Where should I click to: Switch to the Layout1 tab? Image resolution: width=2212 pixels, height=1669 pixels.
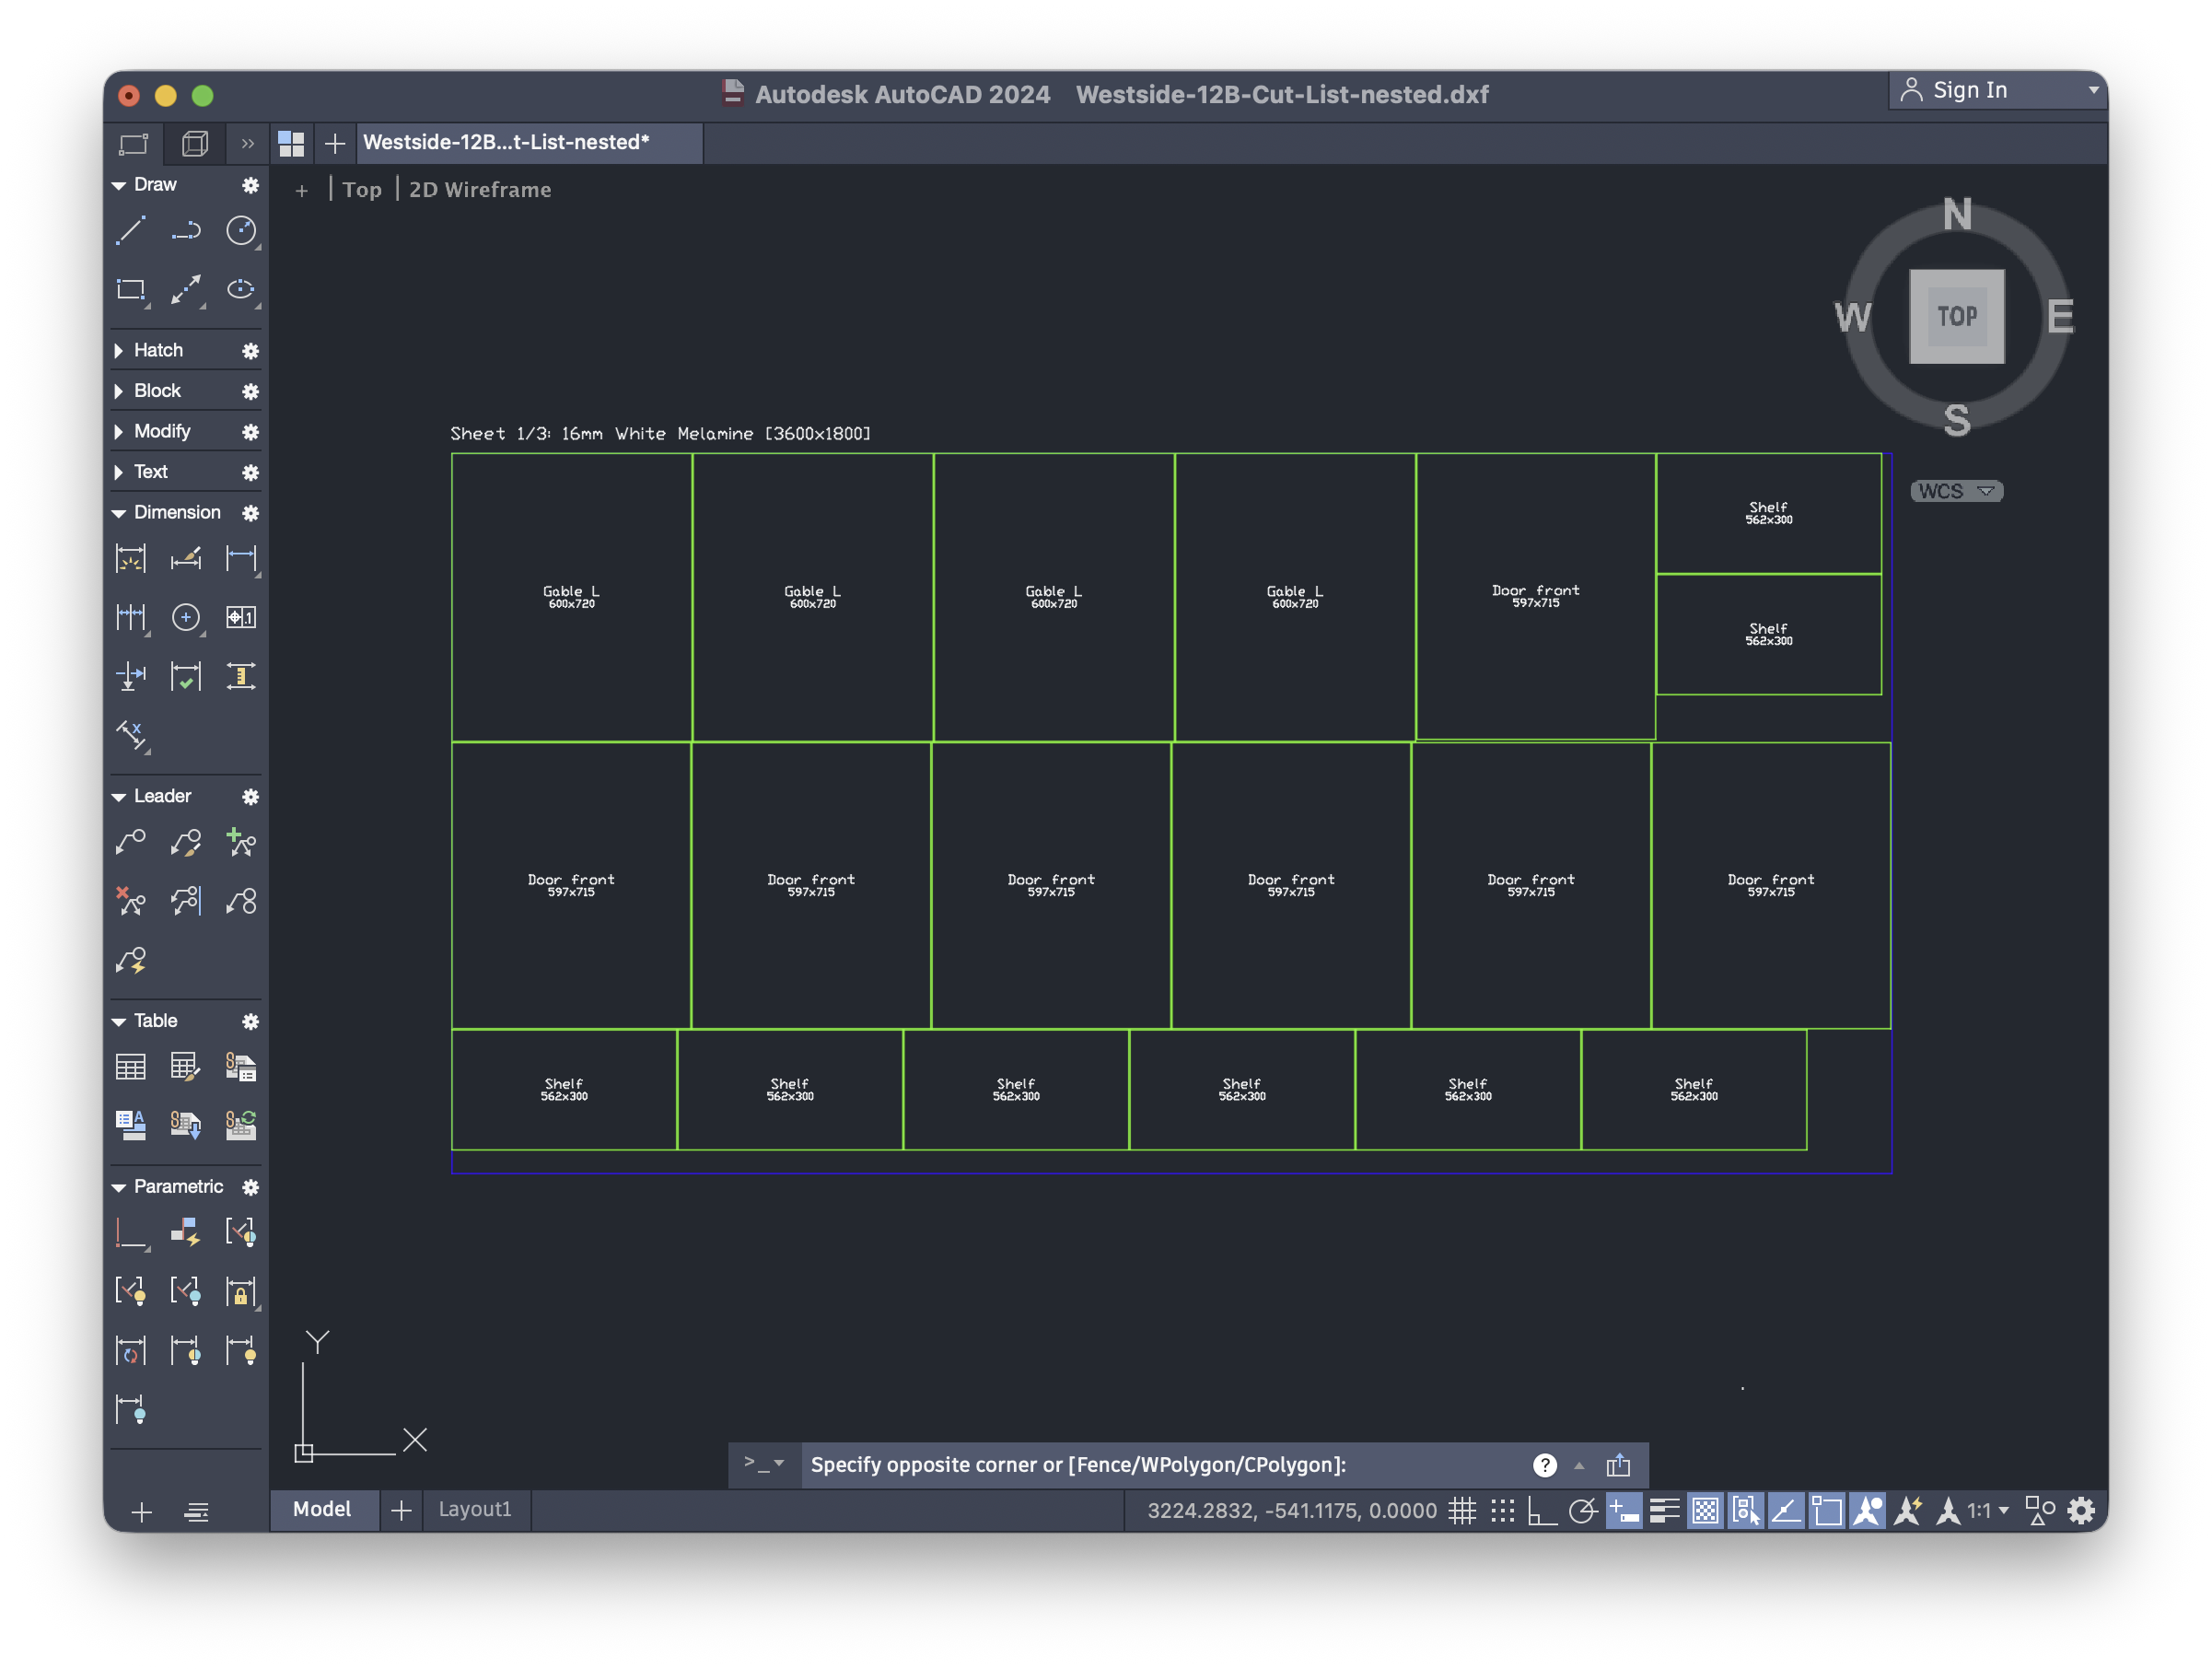pos(475,1509)
